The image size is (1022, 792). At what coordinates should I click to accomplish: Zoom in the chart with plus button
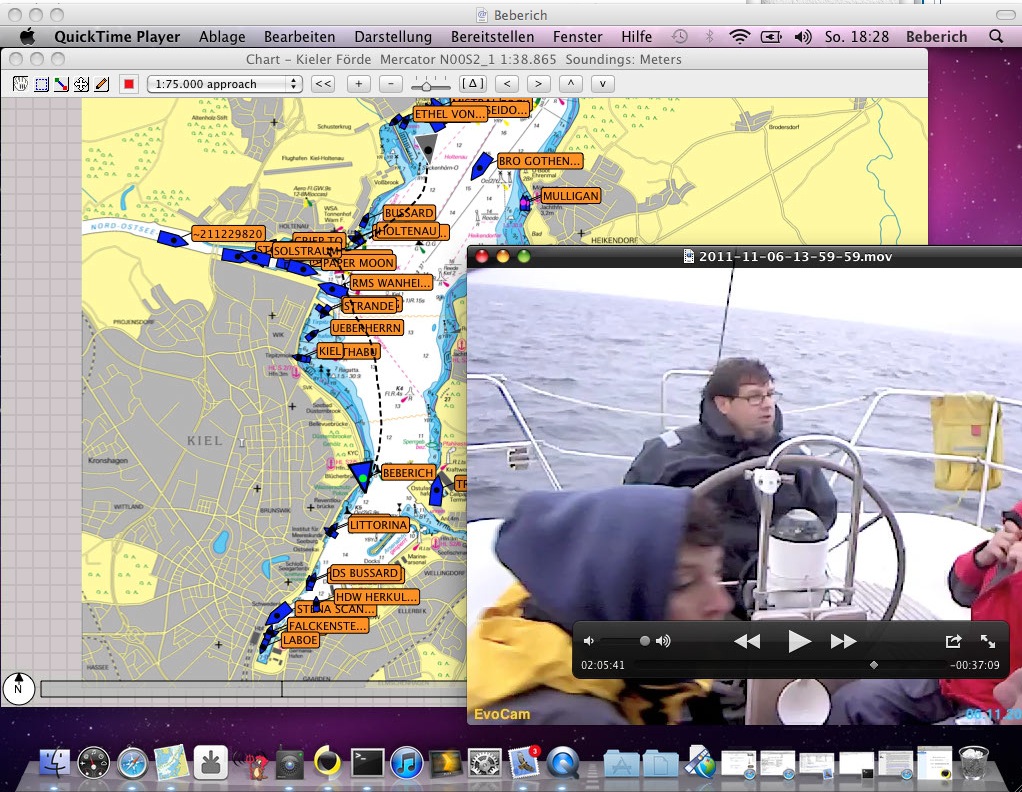[x=358, y=84]
